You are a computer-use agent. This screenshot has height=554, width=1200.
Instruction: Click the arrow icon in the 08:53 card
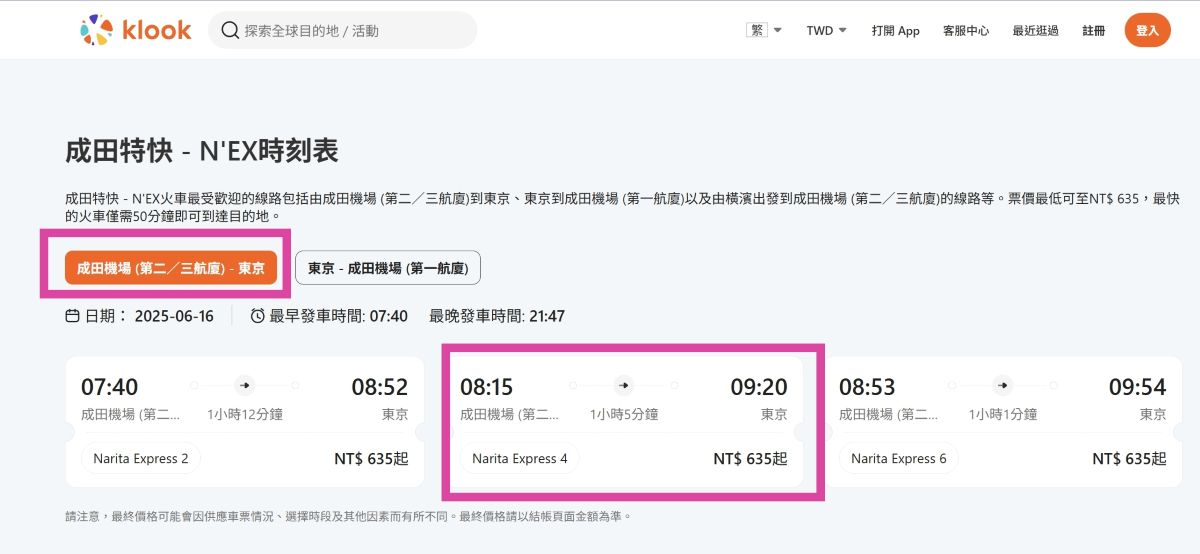1003,385
